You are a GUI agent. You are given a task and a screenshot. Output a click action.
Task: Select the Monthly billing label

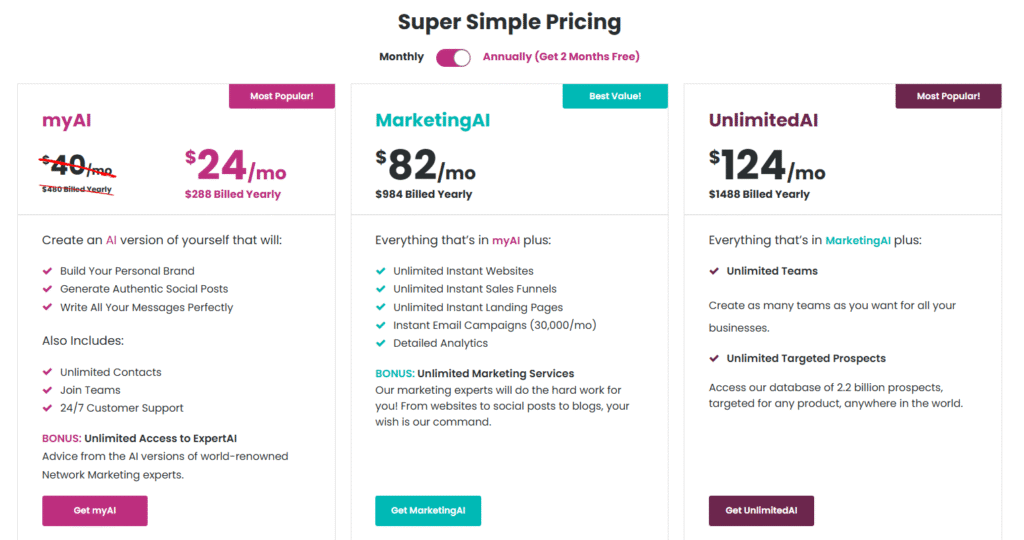pyautogui.click(x=401, y=57)
